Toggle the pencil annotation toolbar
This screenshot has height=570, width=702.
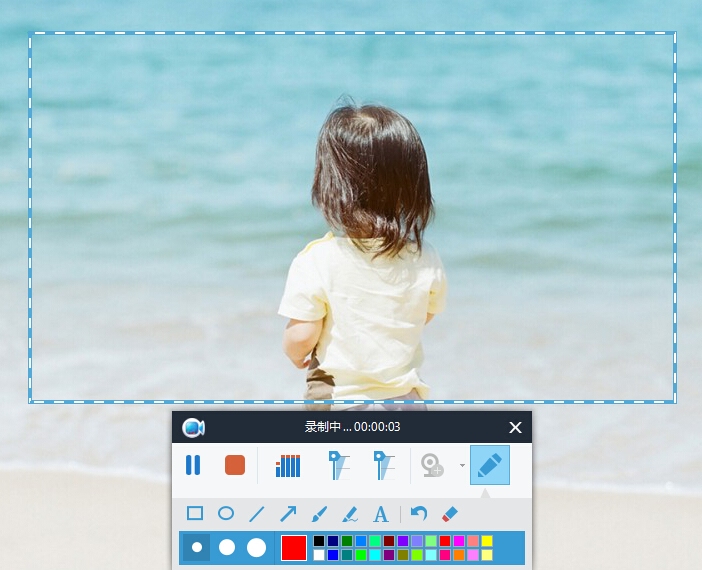pos(489,465)
